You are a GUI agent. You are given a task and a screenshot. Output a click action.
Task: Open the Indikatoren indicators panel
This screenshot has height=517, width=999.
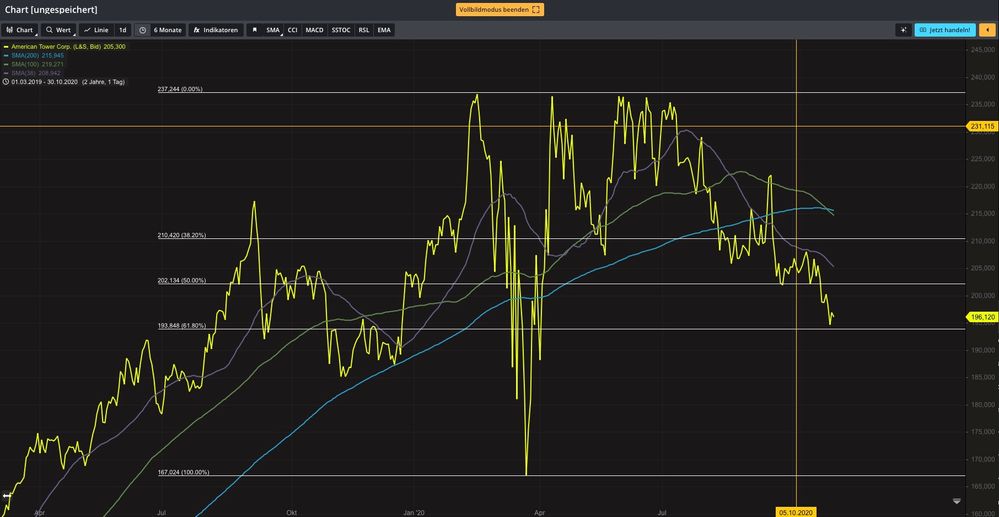tap(215, 30)
